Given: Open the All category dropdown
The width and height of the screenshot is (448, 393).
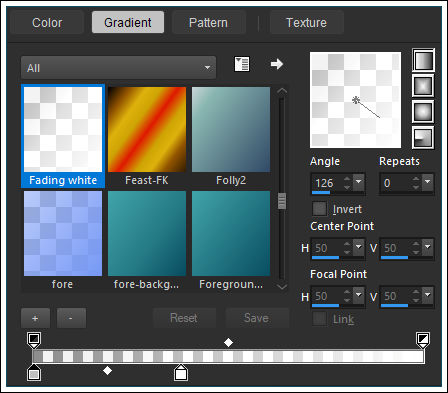Looking at the screenshot, I should pyautogui.click(x=118, y=68).
